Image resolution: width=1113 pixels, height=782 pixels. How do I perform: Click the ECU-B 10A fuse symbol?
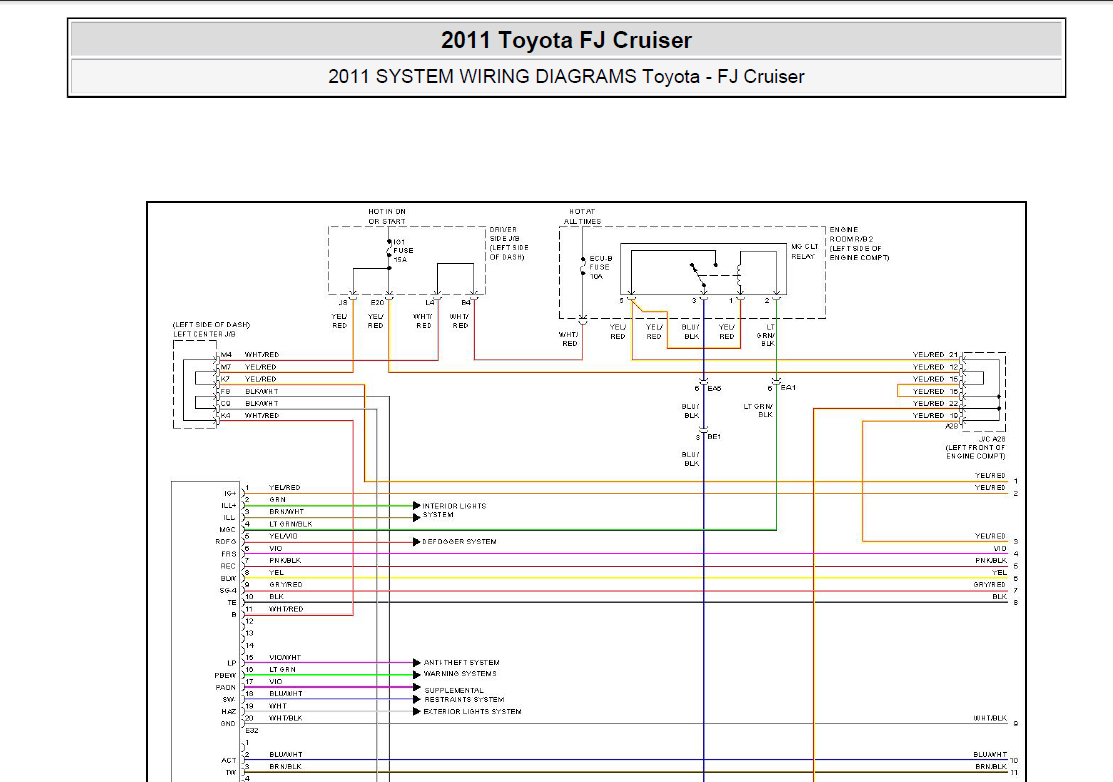pos(583,267)
